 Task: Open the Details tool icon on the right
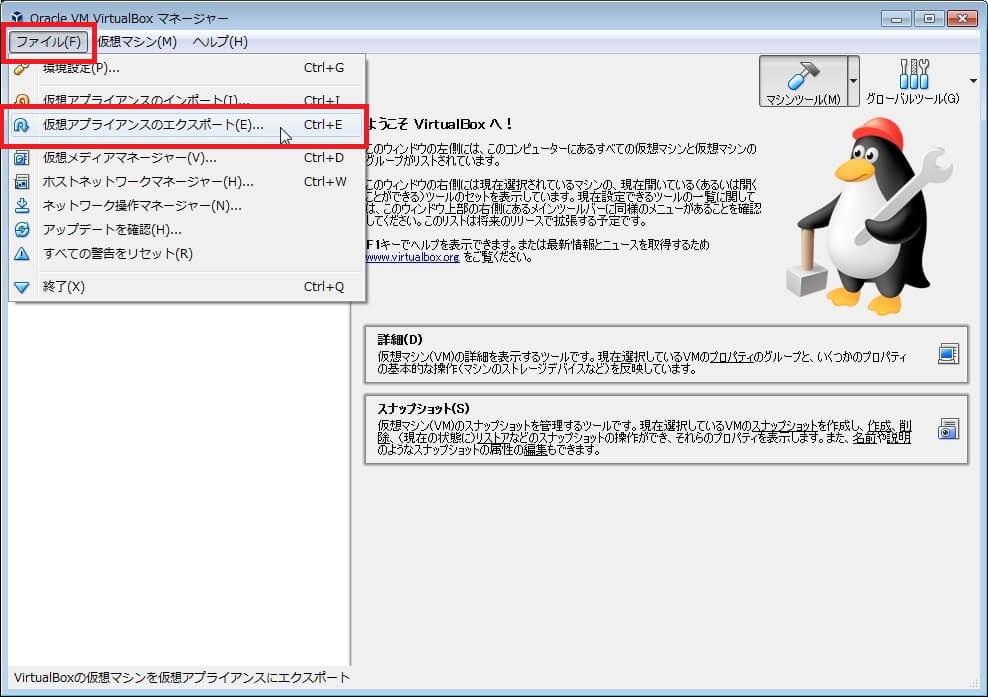click(x=948, y=353)
